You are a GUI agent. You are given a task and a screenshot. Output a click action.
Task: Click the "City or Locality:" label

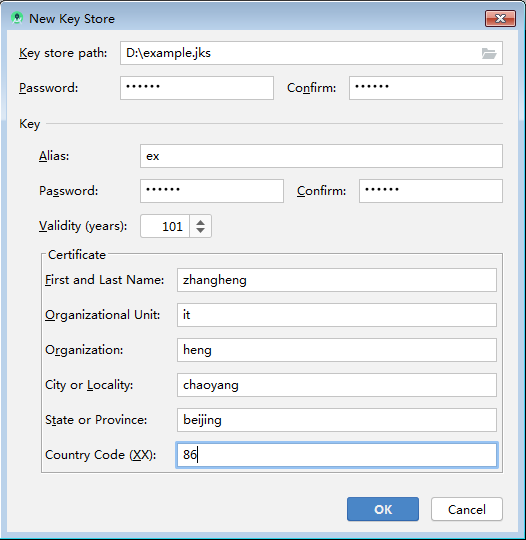(89, 385)
